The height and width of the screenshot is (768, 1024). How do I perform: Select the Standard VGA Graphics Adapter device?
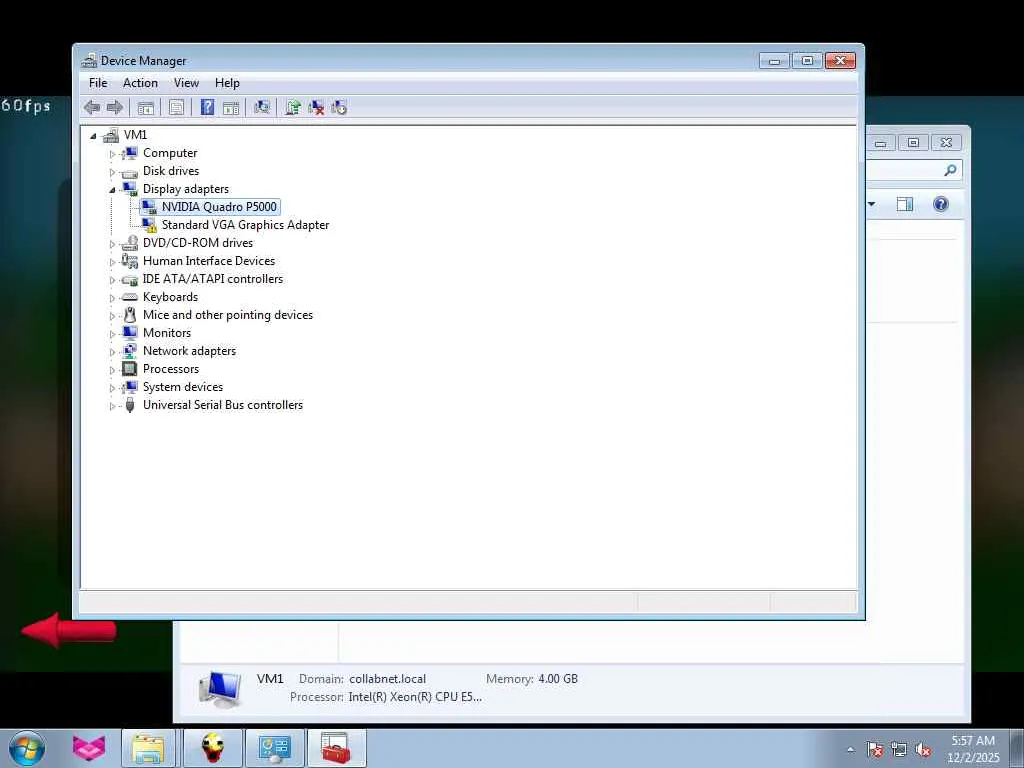coord(246,225)
